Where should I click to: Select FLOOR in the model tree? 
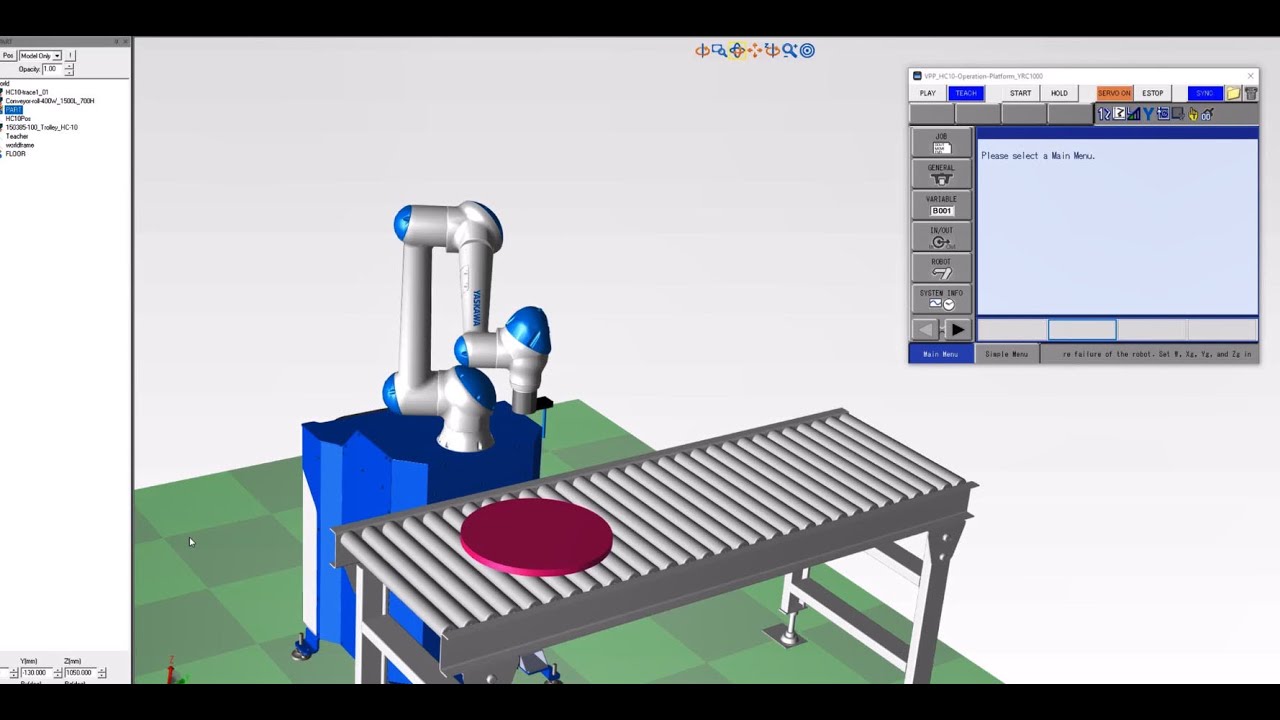[x=16, y=154]
